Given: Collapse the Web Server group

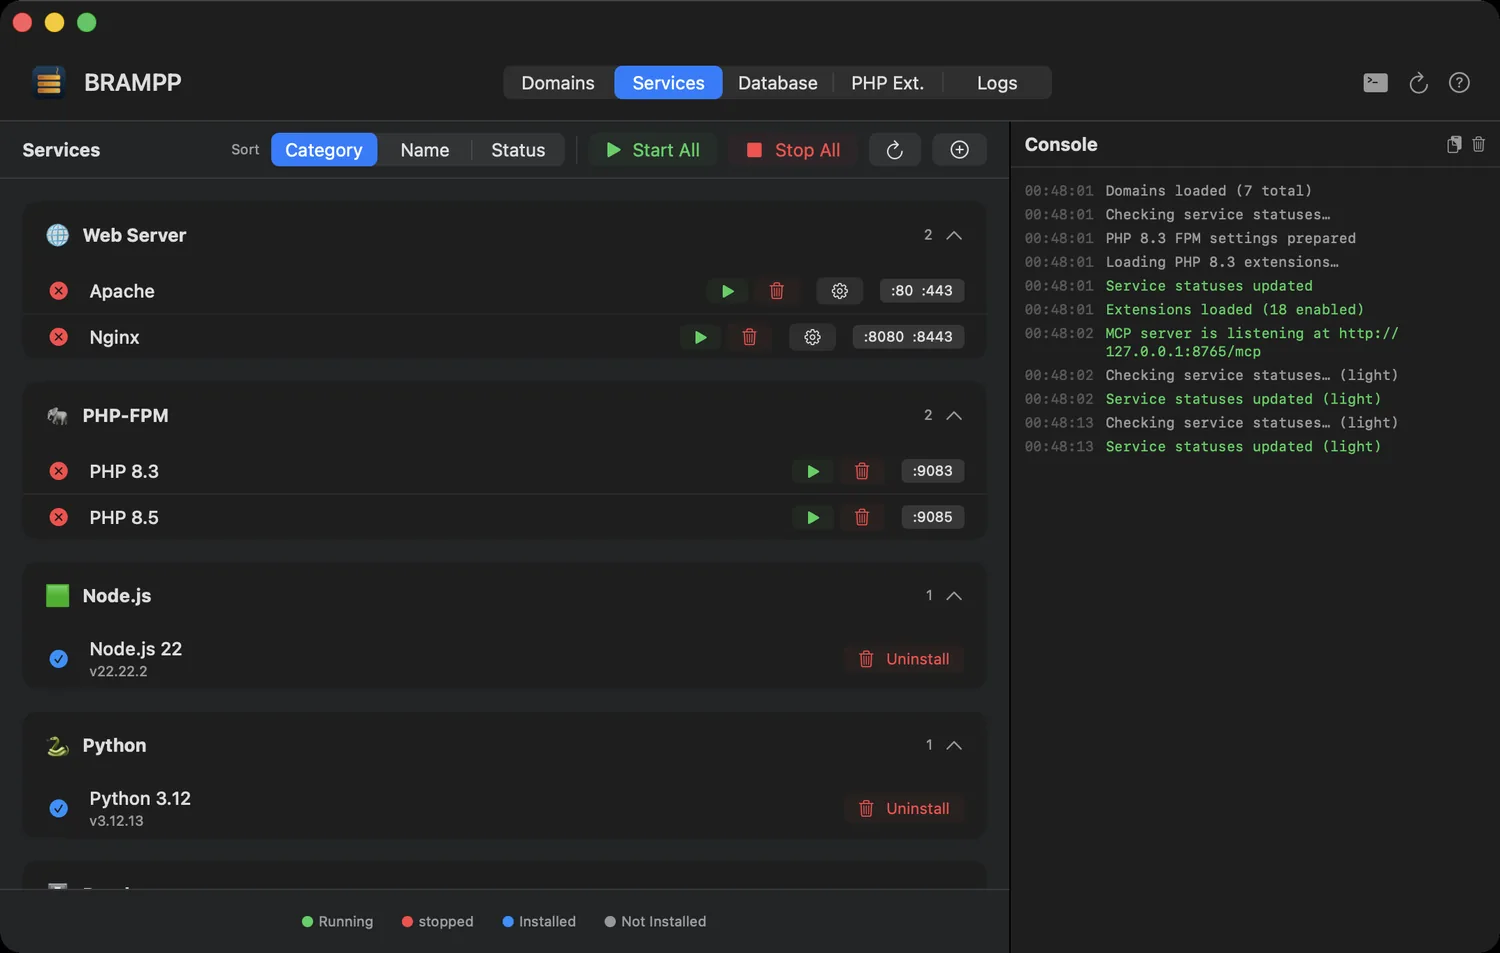Looking at the screenshot, I should 954,235.
